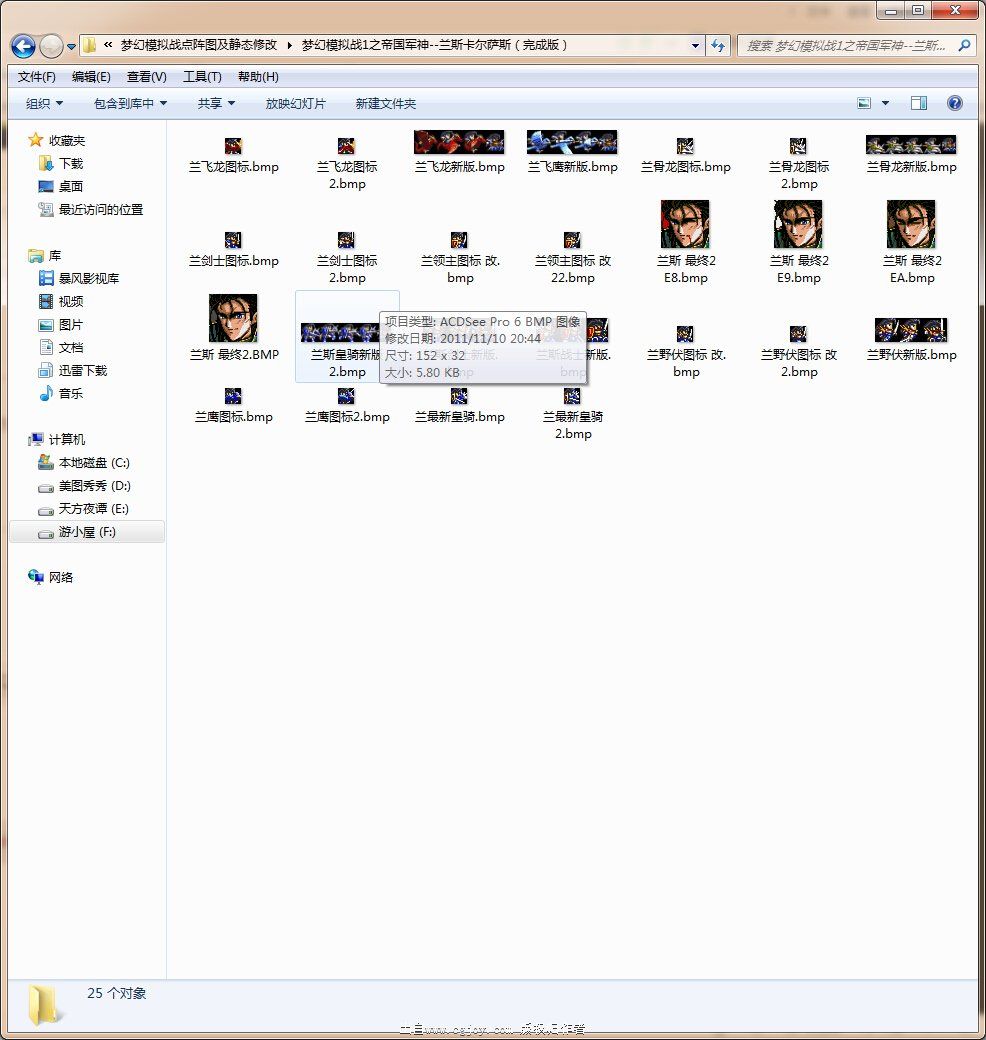The width and height of the screenshot is (986, 1040).
Task: Select portrait file 兰斯 最终2 EA.bmp
Action: click(x=911, y=243)
